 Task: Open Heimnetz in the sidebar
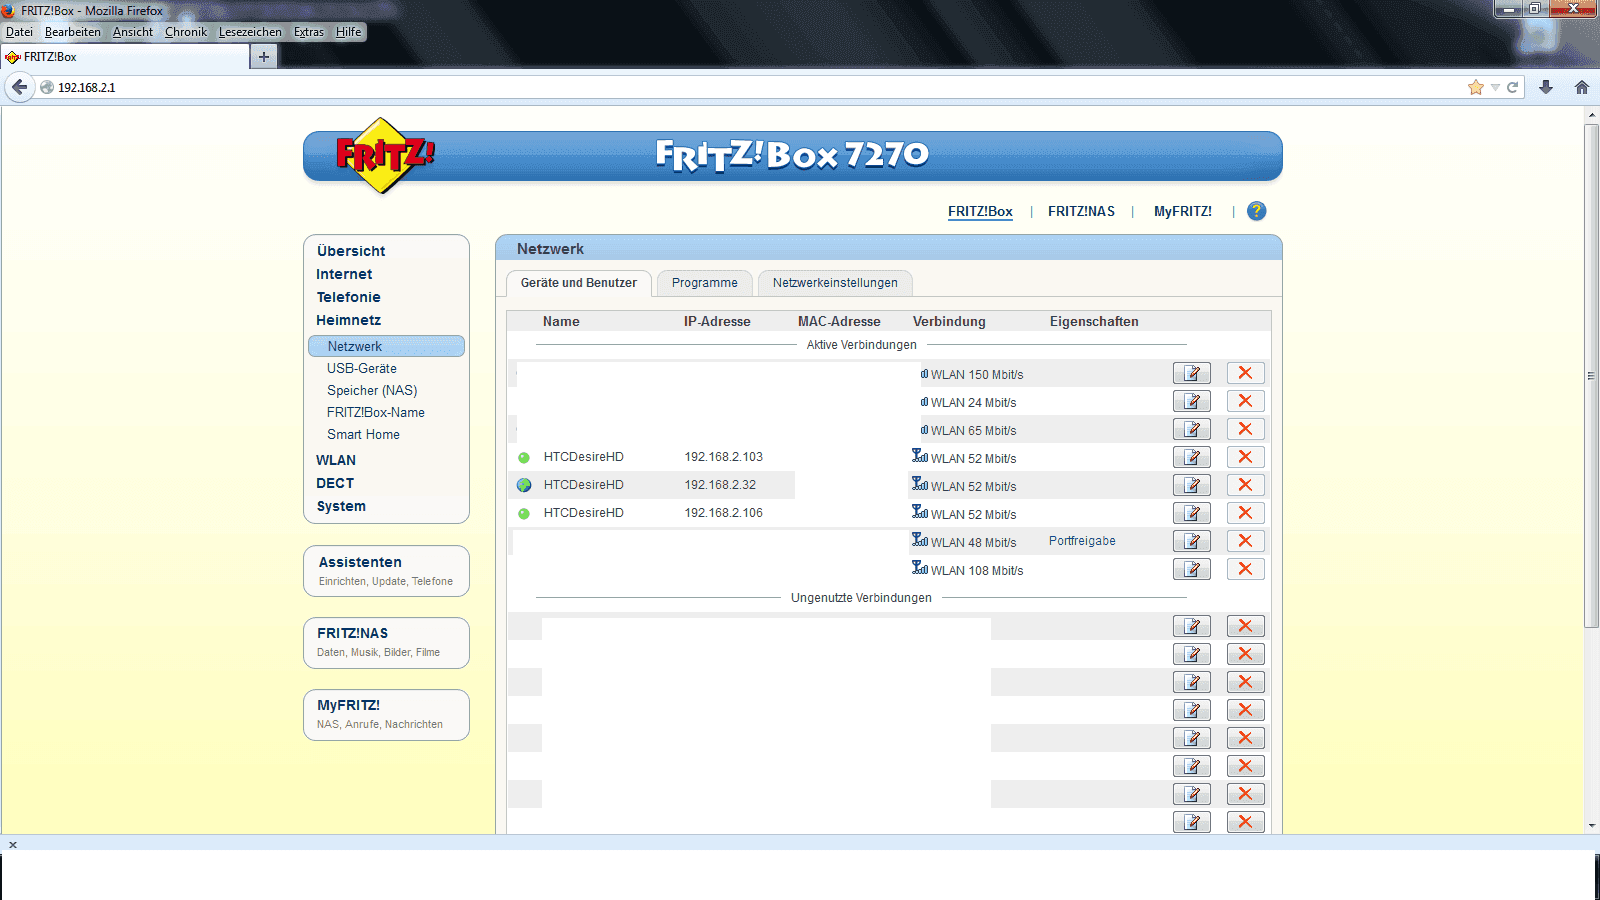pyautogui.click(x=348, y=320)
